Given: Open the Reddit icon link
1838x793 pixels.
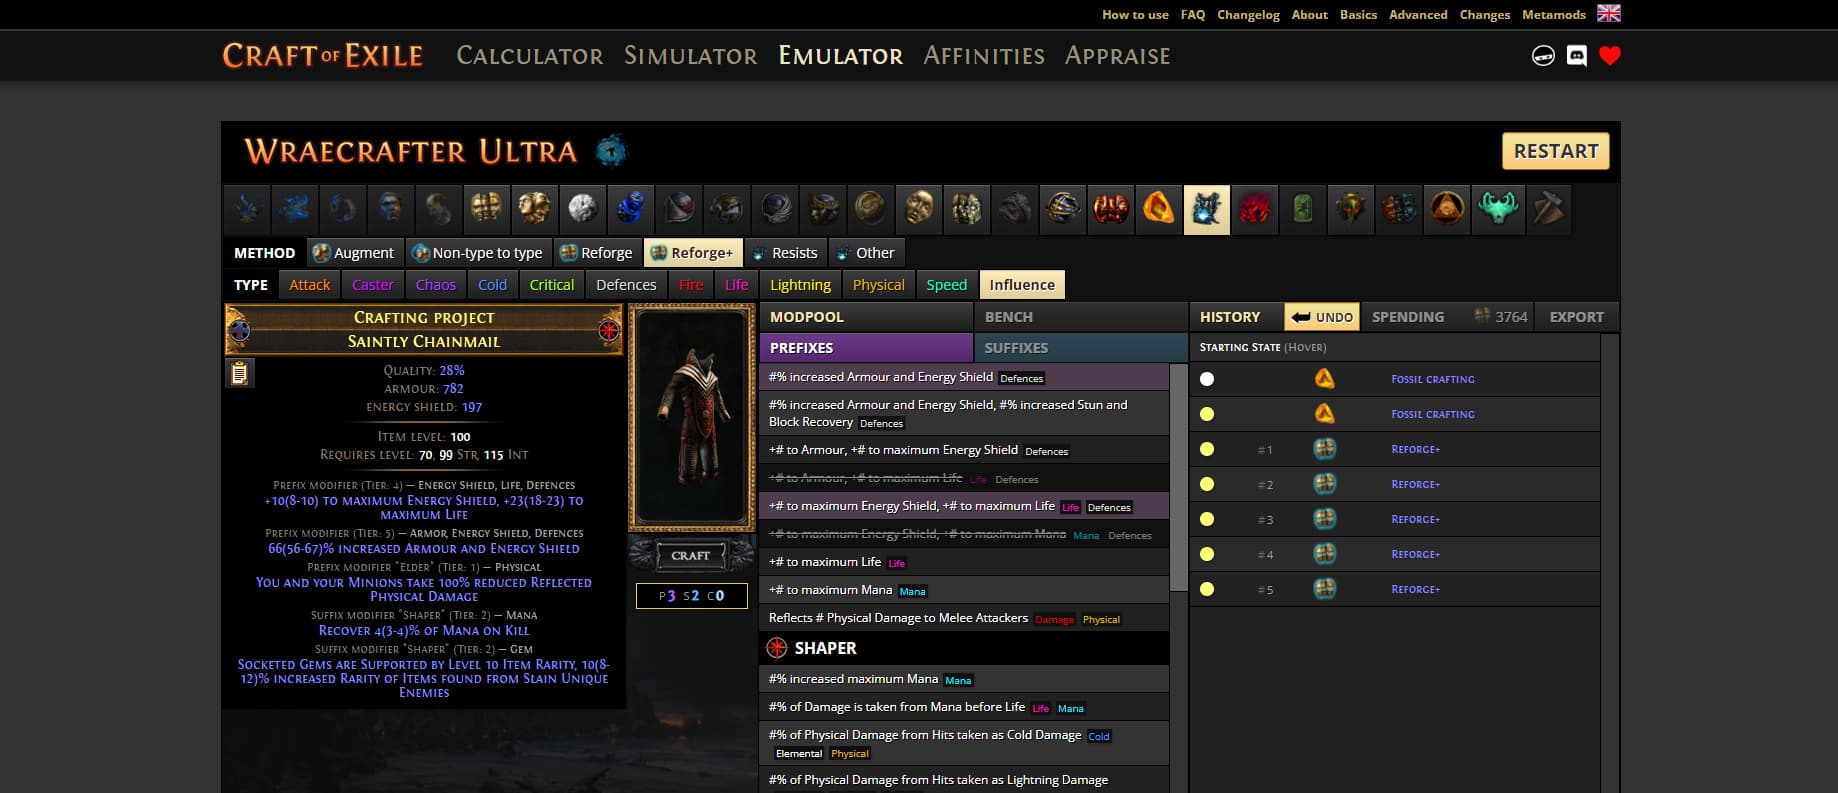Looking at the screenshot, I should click(1543, 56).
